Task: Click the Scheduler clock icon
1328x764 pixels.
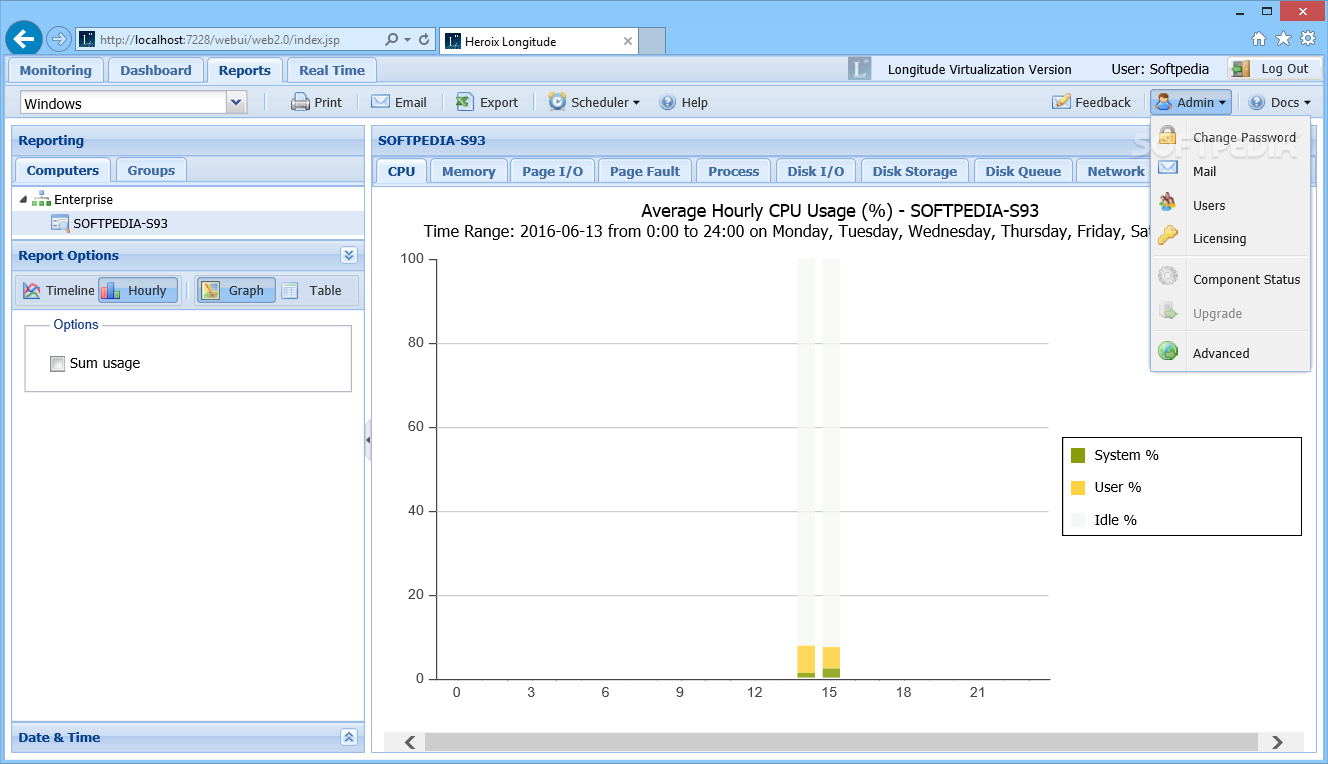Action: pos(557,101)
